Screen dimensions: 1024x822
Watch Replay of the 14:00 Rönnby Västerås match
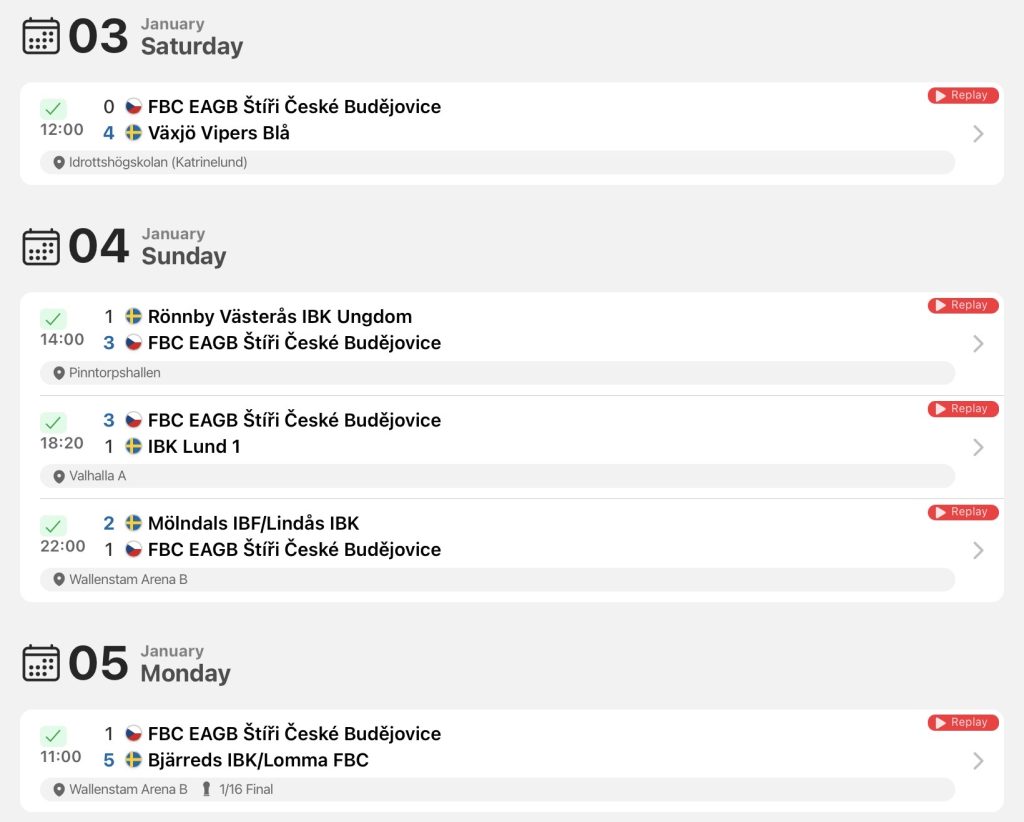point(963,305)
